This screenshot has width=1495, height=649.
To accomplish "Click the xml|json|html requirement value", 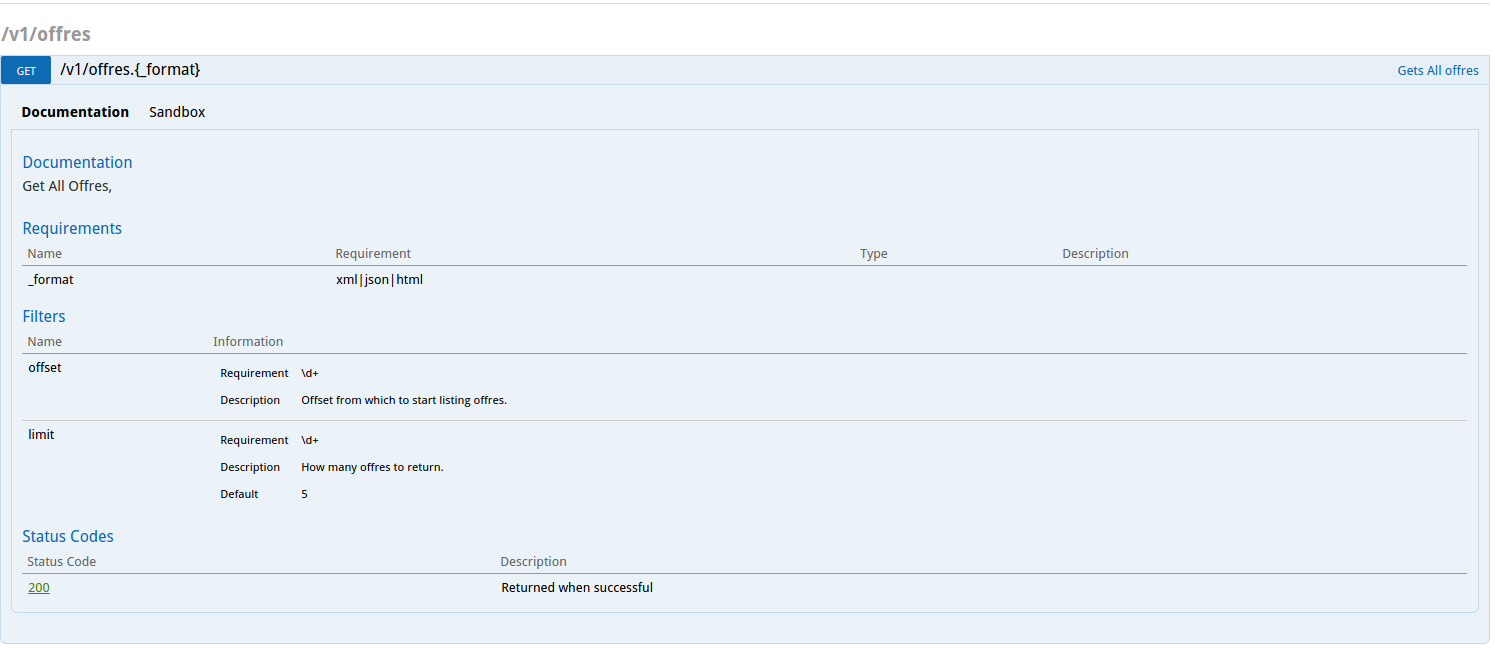I will tap(379, 280).
